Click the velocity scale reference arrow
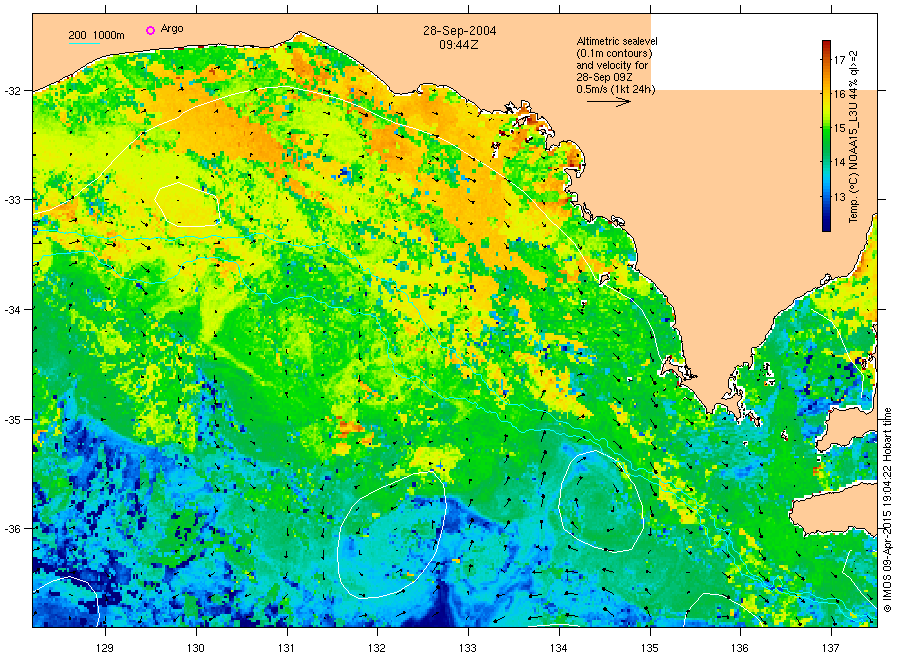 [609, 102]
